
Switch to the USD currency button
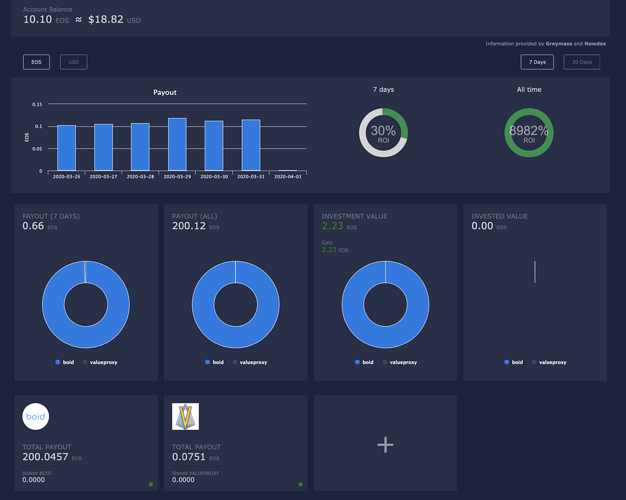[x=73, y=62]
